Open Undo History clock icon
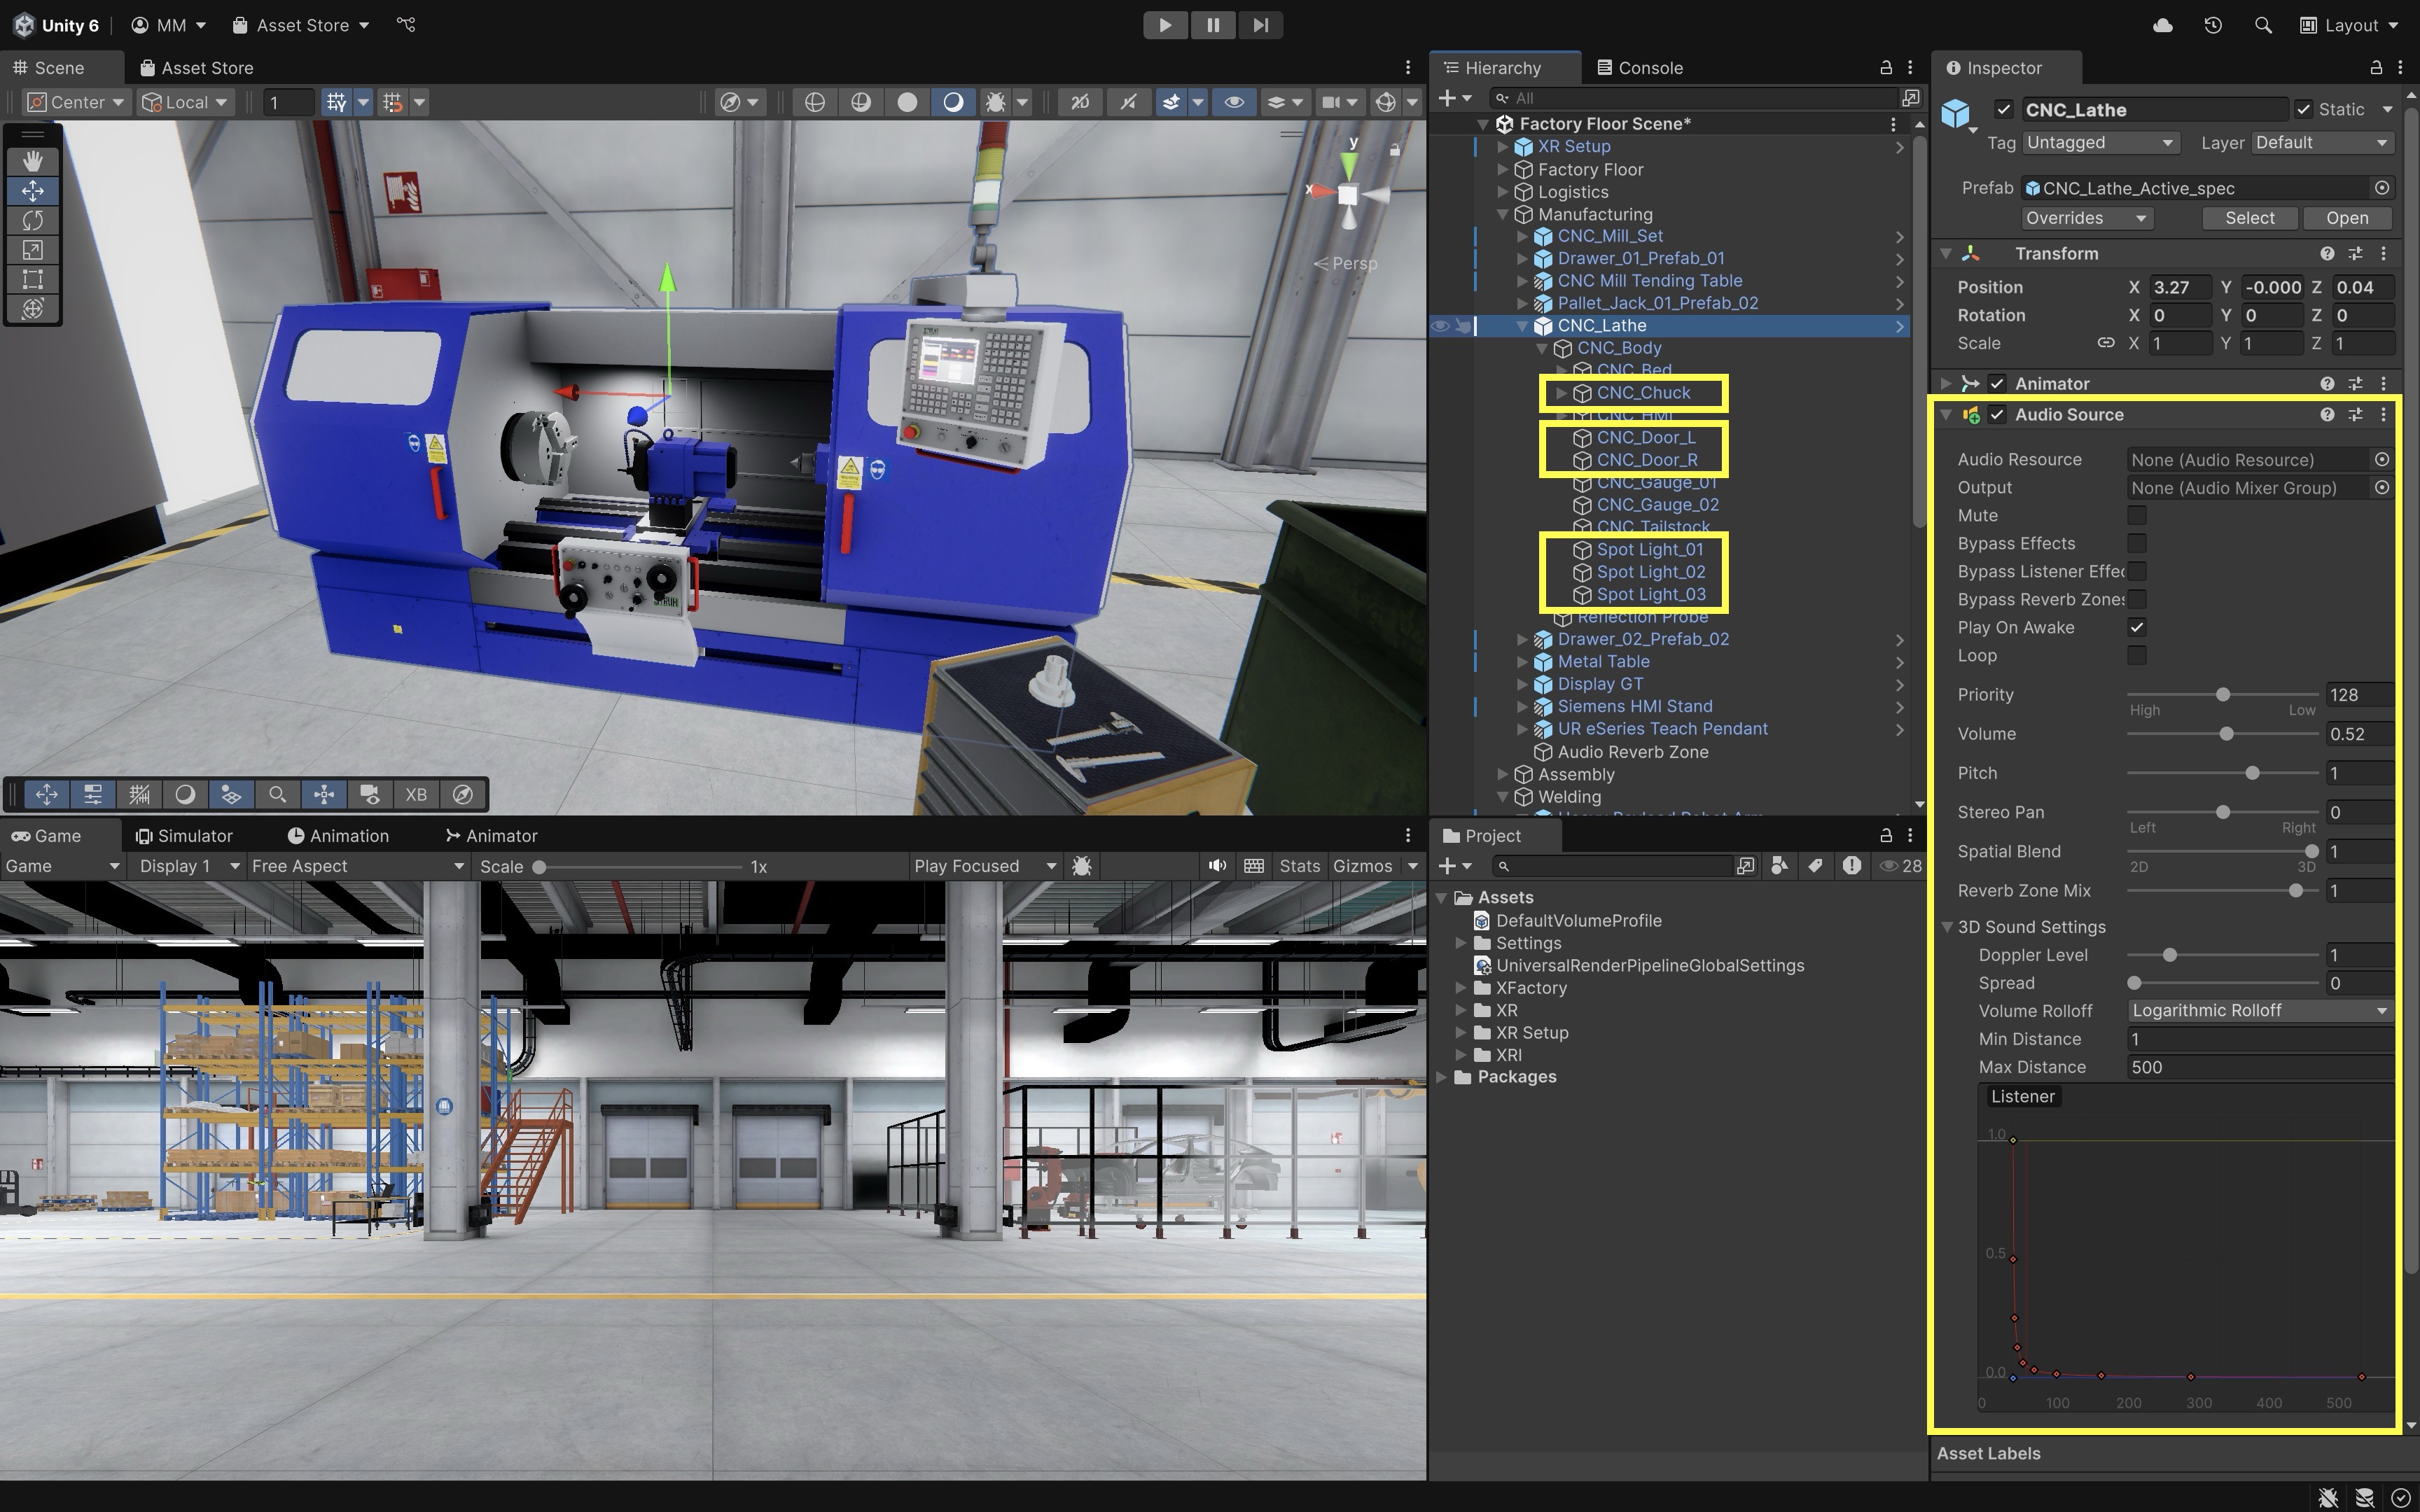 2212,25
